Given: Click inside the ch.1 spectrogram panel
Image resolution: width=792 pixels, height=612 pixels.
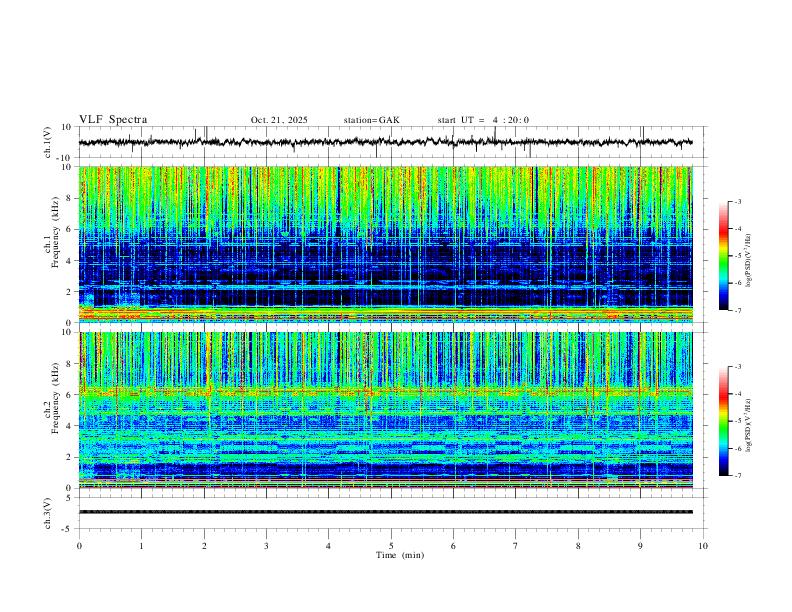Looking at the screenshot, I should pyautogui.click(x=386, y=244).
